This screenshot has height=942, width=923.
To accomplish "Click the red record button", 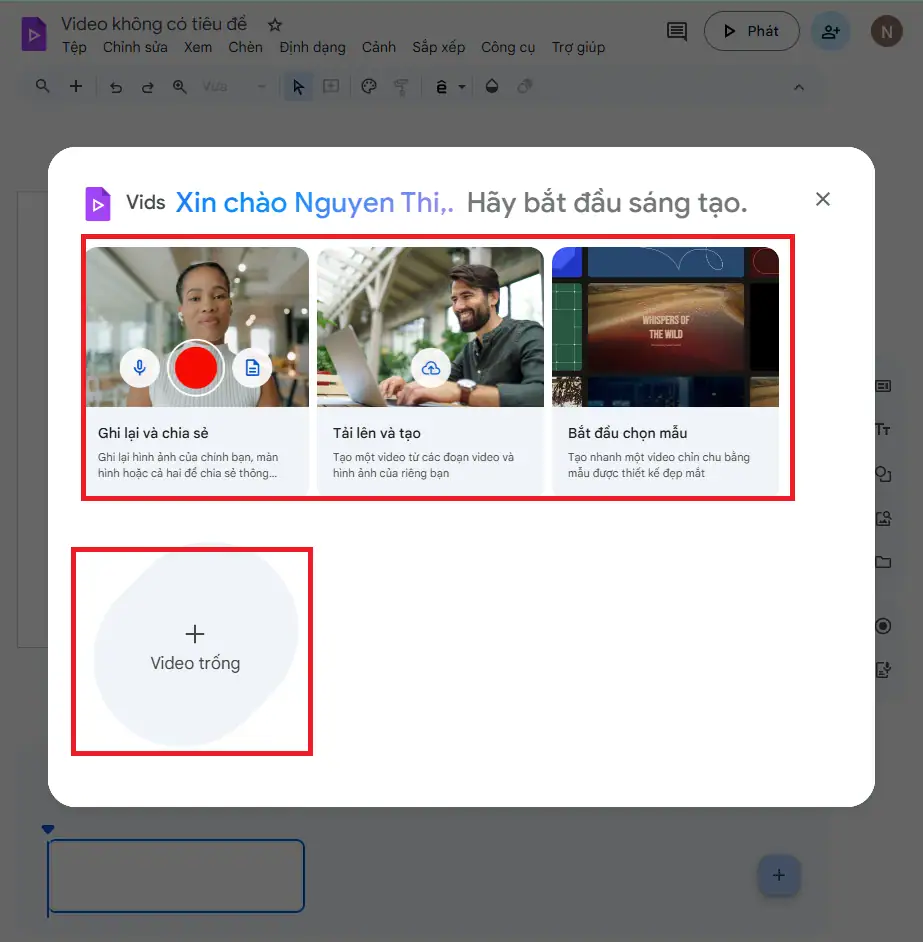I will (196, 368).
